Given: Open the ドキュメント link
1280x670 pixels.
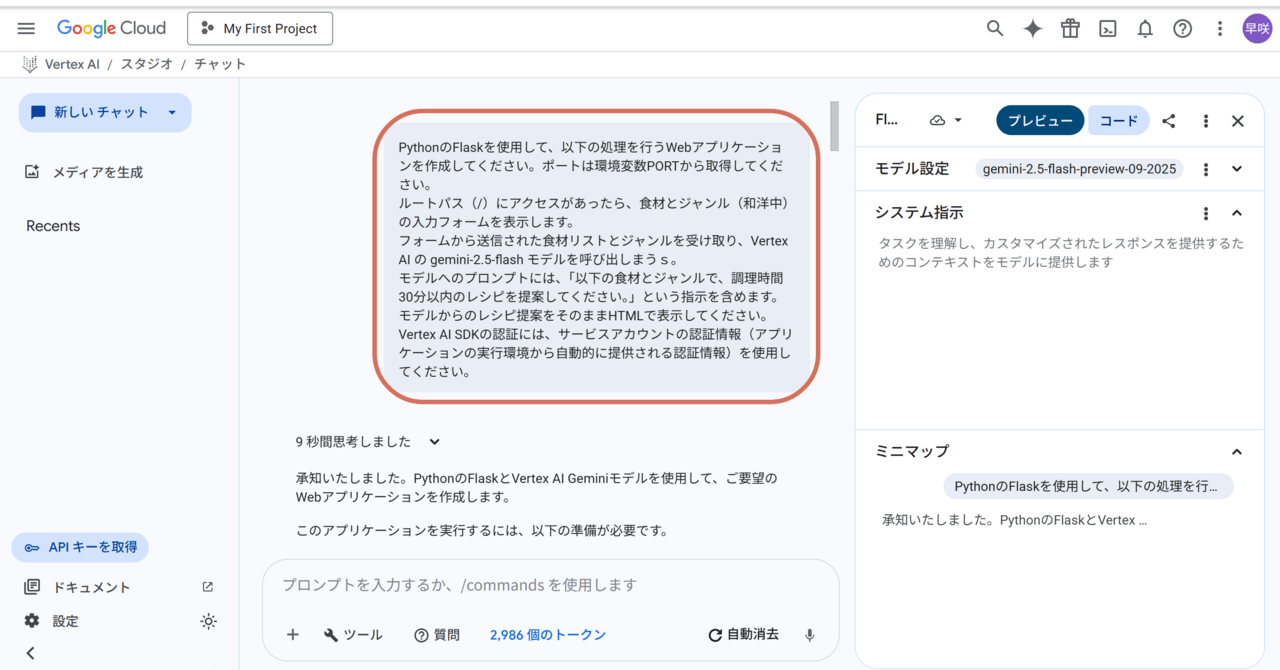Looking at the screenshot, I should [x=91, y=587].
